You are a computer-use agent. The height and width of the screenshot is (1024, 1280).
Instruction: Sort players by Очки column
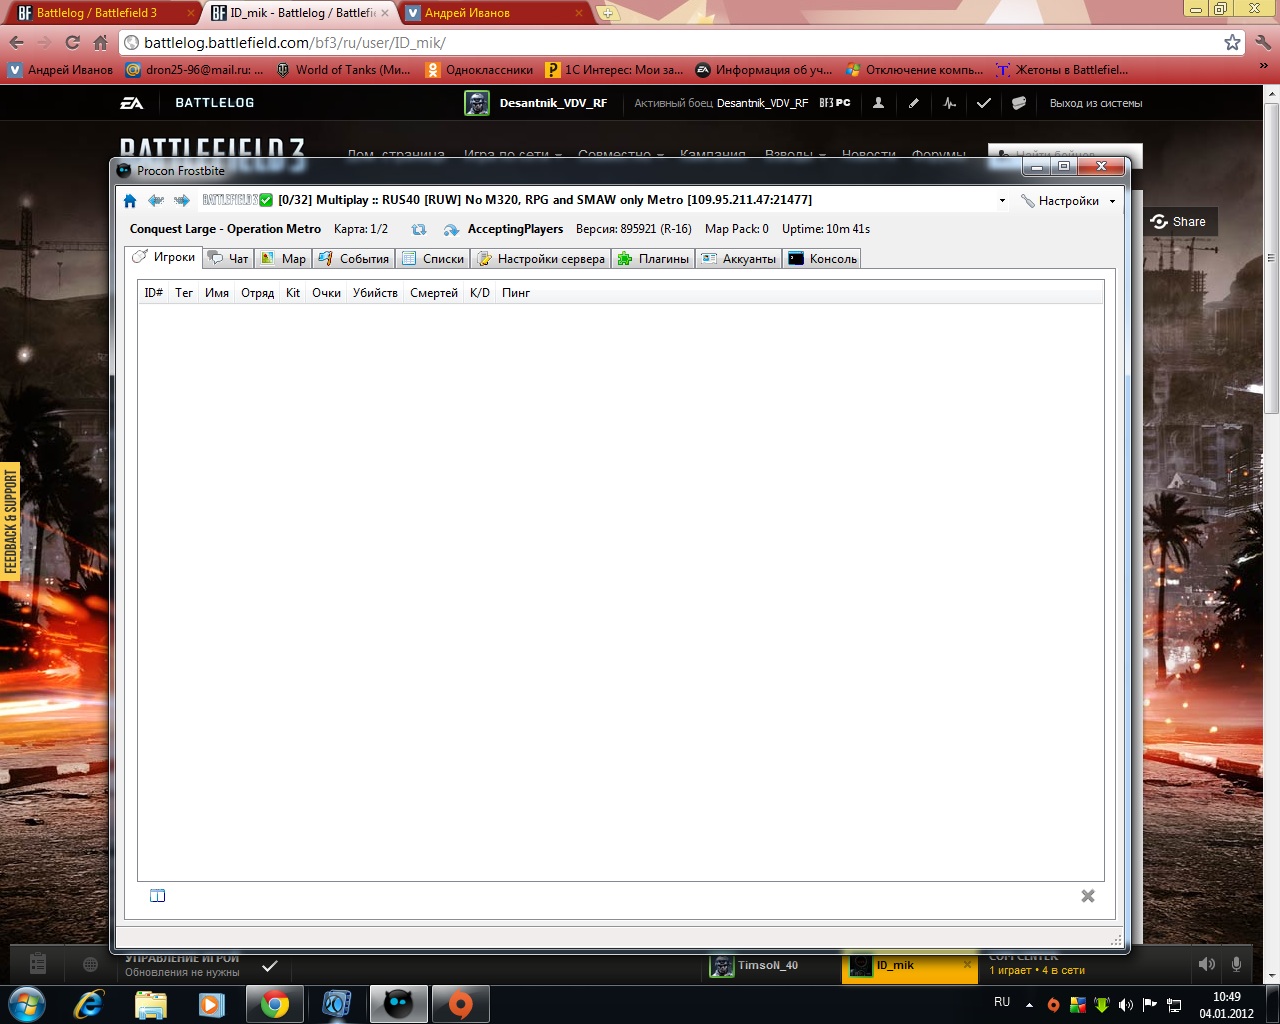point(327,293)
